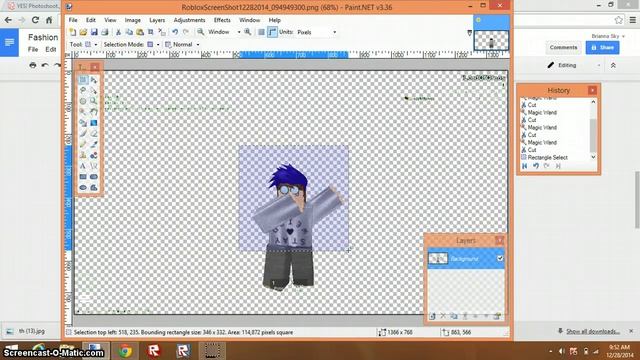Click the Share button in Google Docs
Image resolution: width=640 pixels, height=360 pixels.
pyautogui.click(x=602, y=47)
